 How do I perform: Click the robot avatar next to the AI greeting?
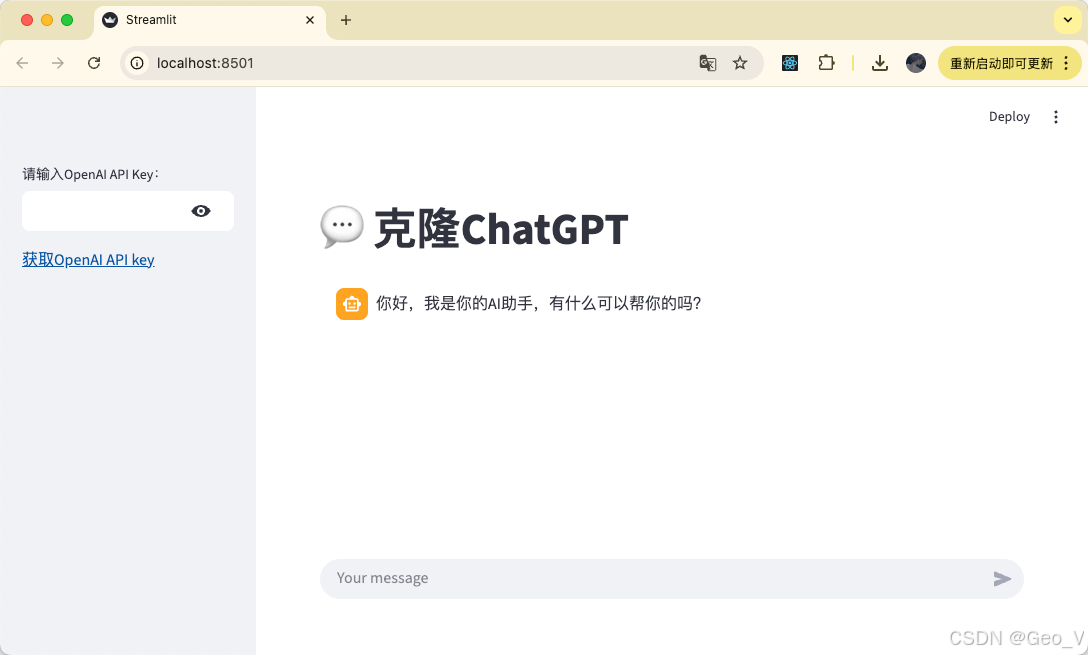(x=351, y=303)
